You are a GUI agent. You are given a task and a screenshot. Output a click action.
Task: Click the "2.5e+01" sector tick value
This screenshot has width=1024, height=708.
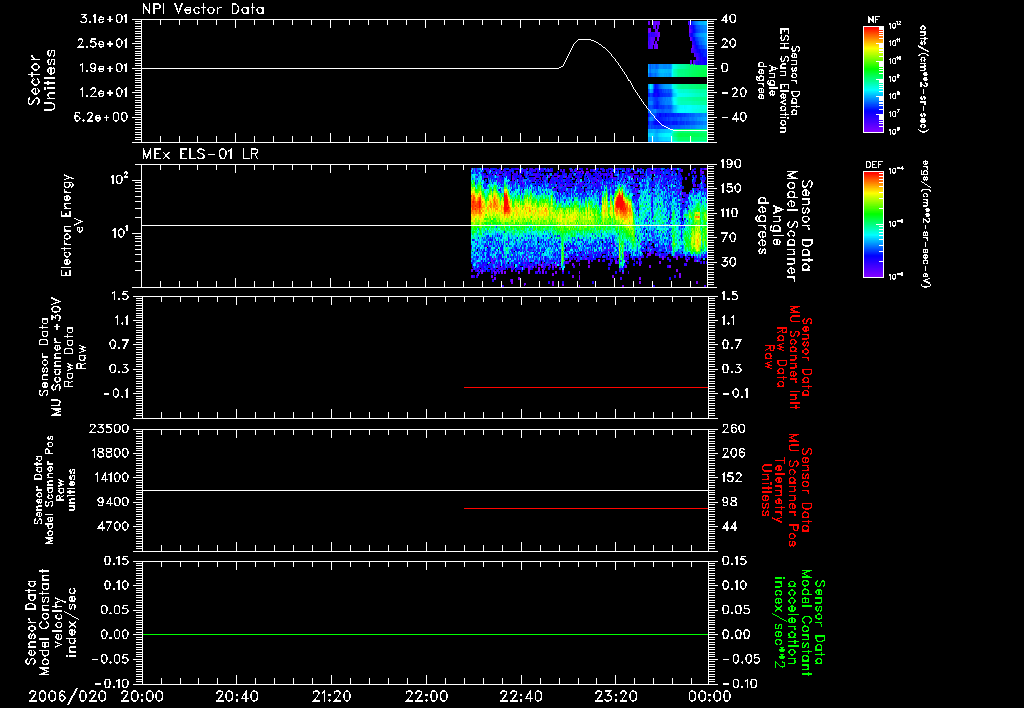[x=104, y=43]
